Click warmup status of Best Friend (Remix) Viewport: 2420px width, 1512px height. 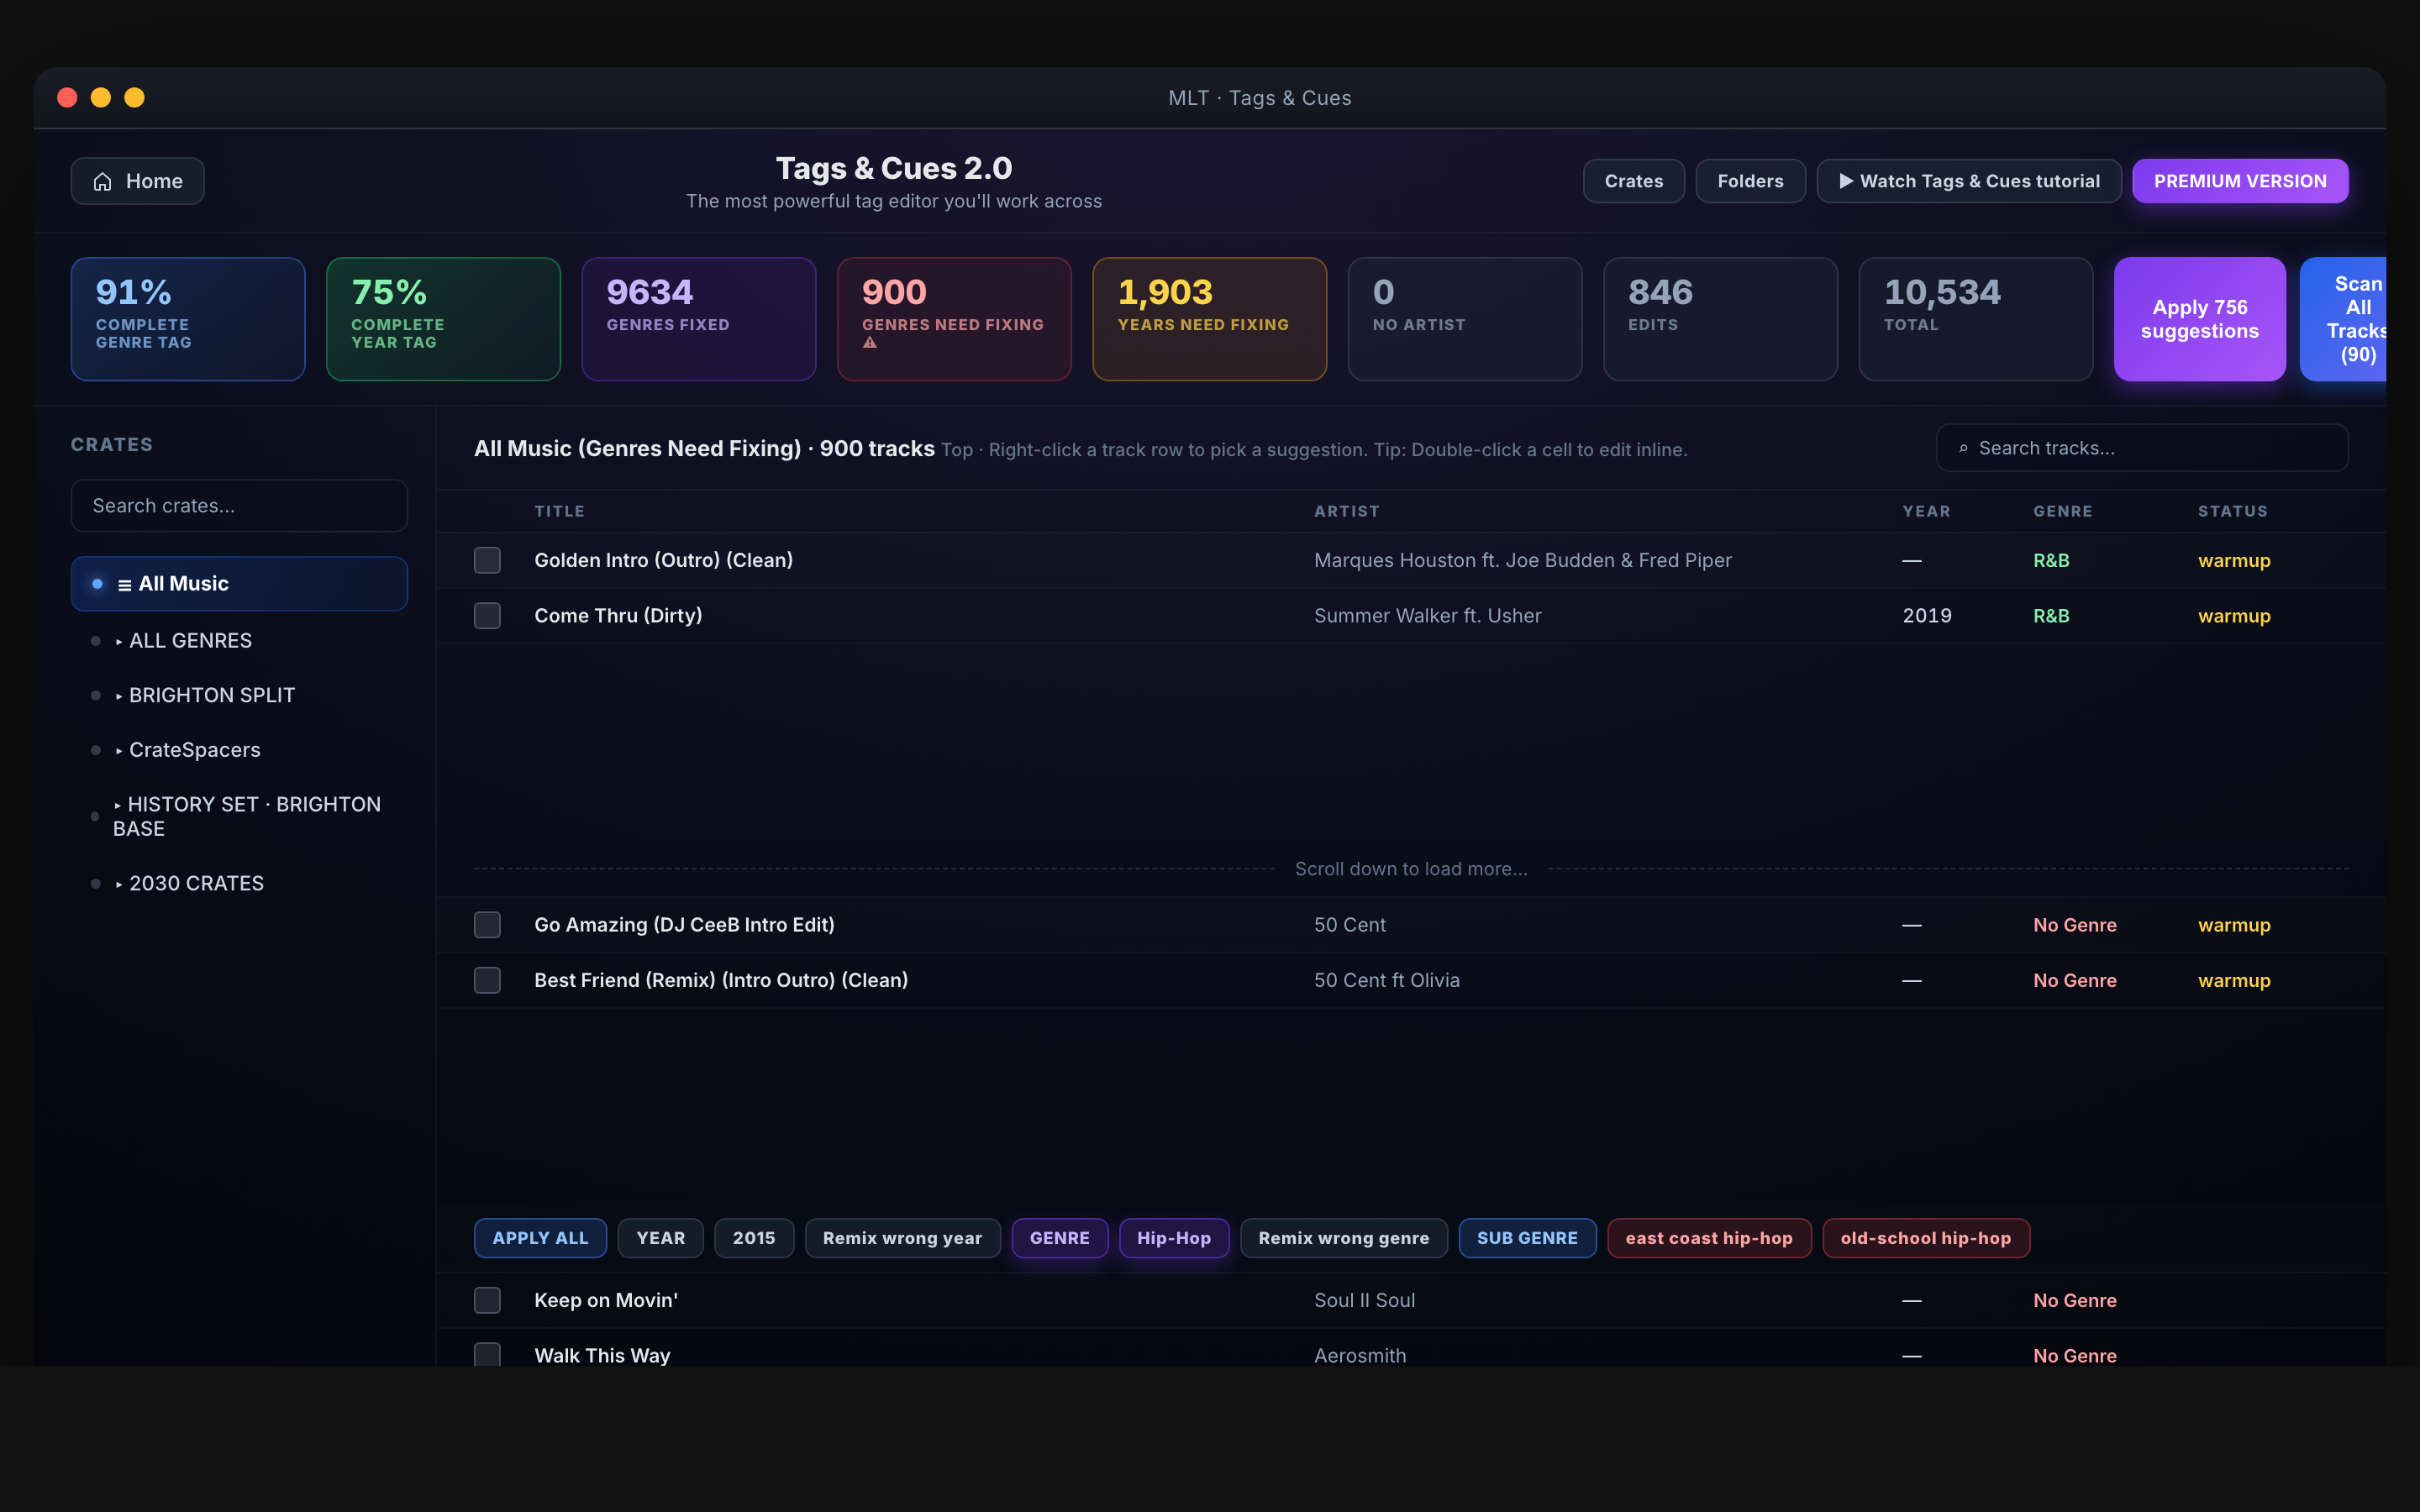2234,980
